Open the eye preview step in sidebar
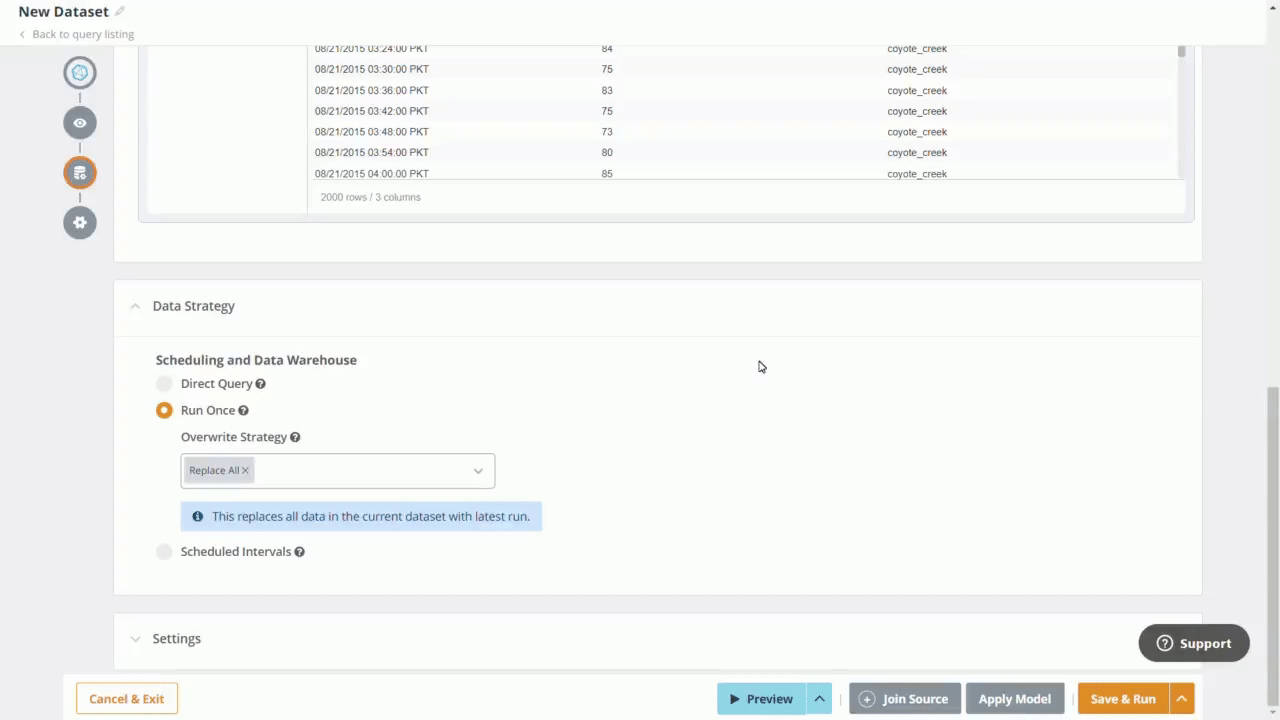The image size is (1280, 720). click(x=80, y=123)
